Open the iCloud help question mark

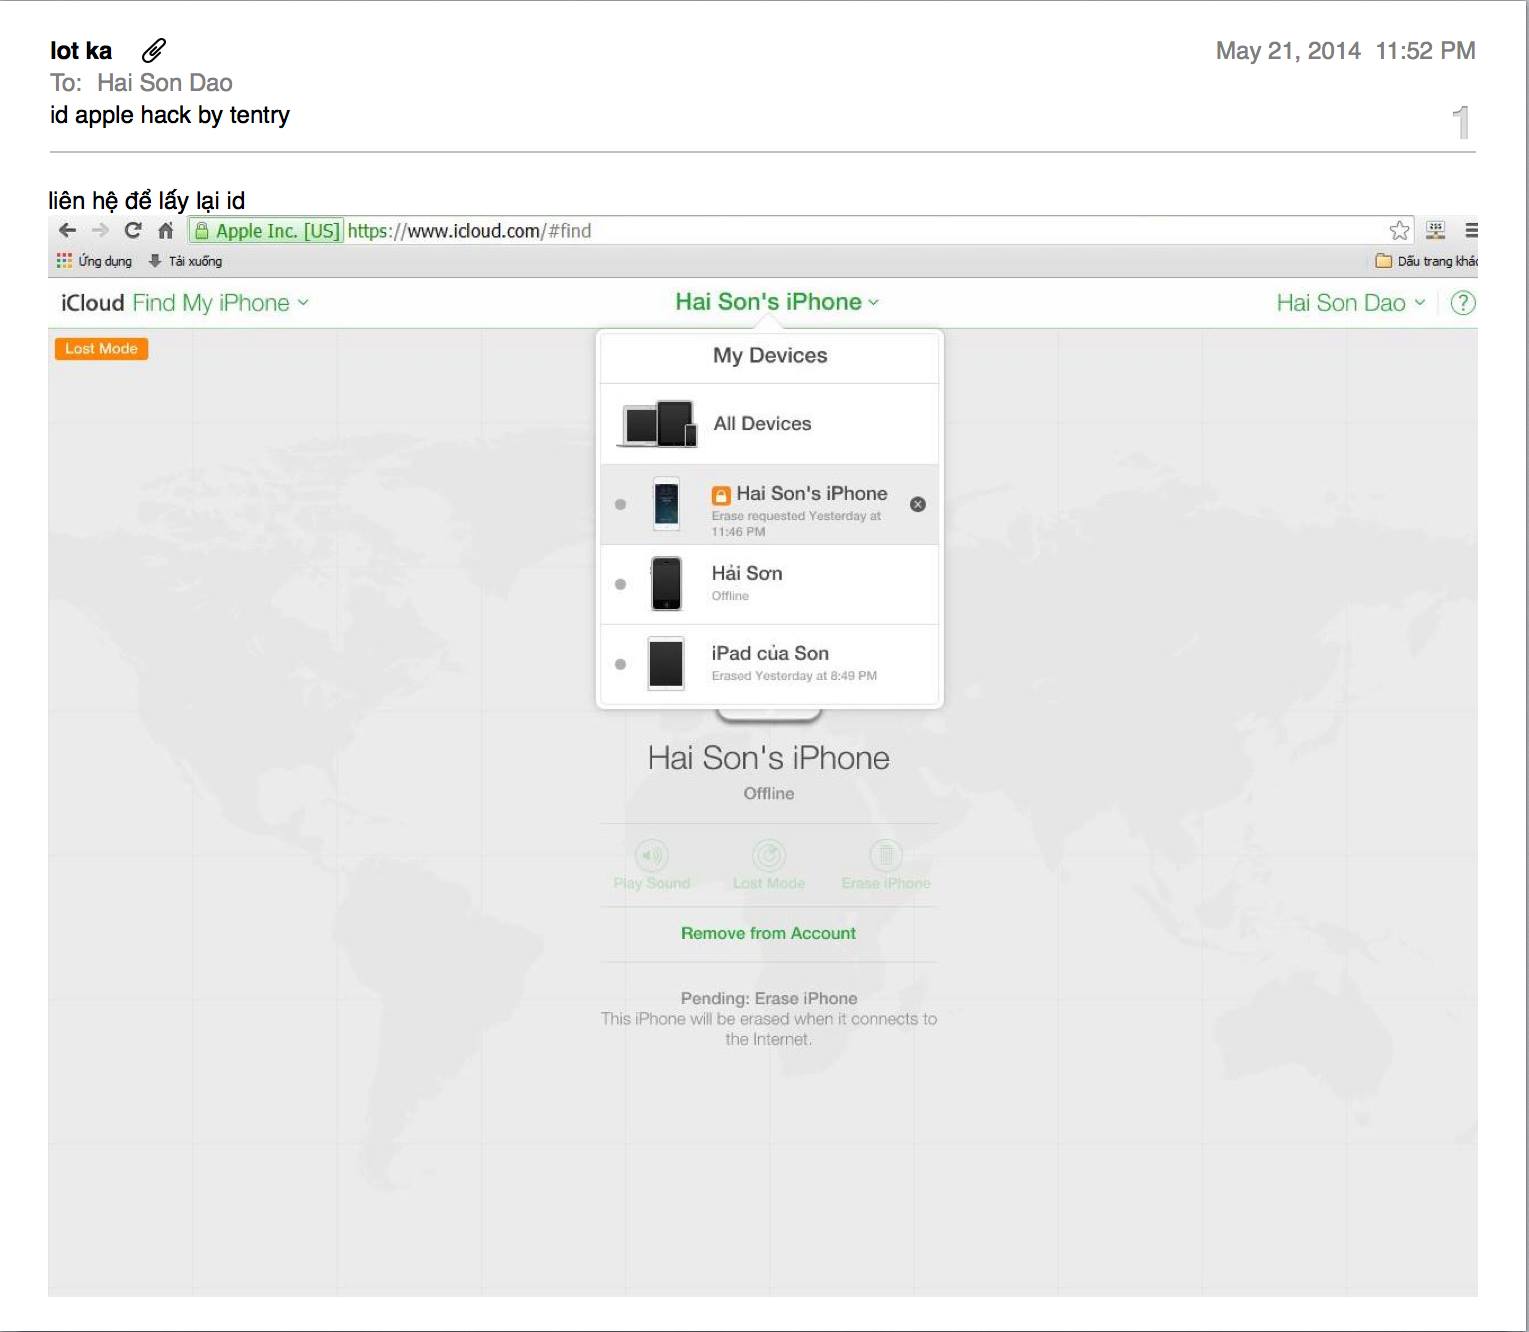[x=1462, y=303]
